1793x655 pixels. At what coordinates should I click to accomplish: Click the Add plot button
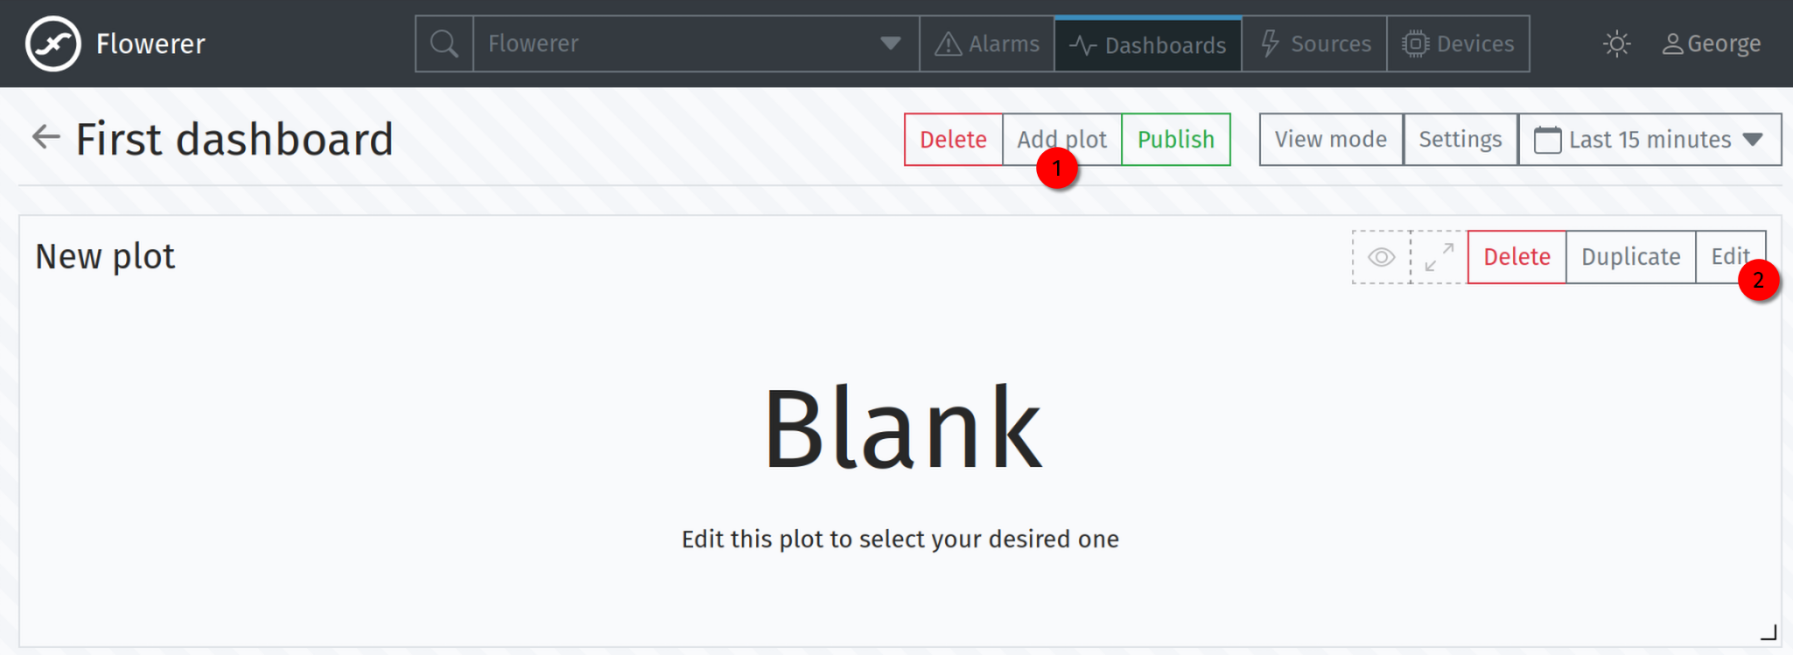coord(1062,139)
